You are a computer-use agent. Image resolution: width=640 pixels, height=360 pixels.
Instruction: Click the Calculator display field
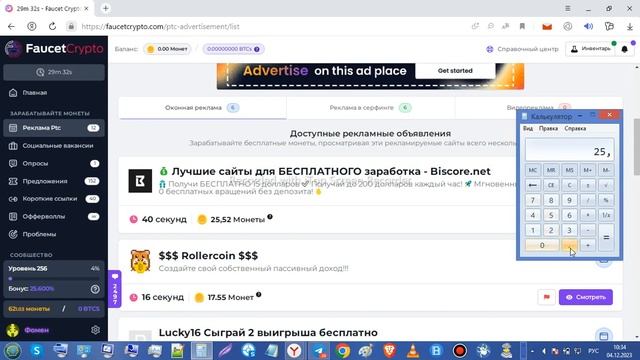tap(569, 150)
